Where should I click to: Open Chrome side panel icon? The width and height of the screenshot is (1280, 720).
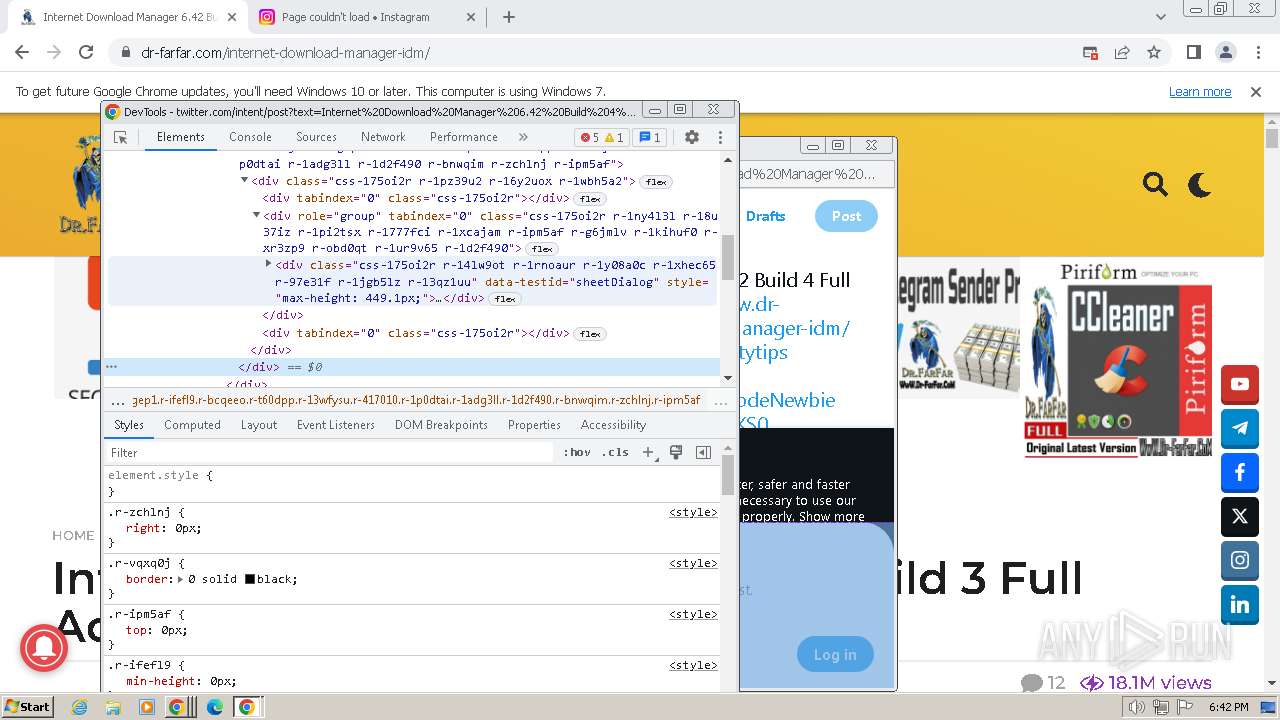1193,52
